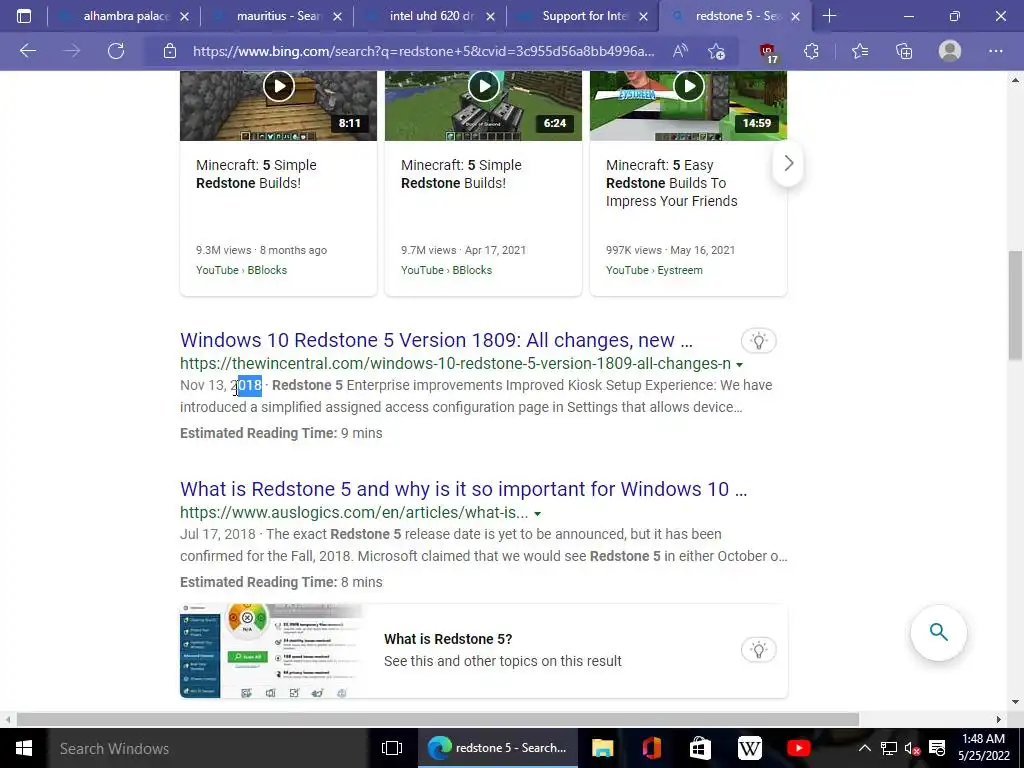The width and height of the screenshot is (1024, 768).
Task: Open Minecraft 5 Easy Redstone Builds title
Action: [x=671, y=183]
